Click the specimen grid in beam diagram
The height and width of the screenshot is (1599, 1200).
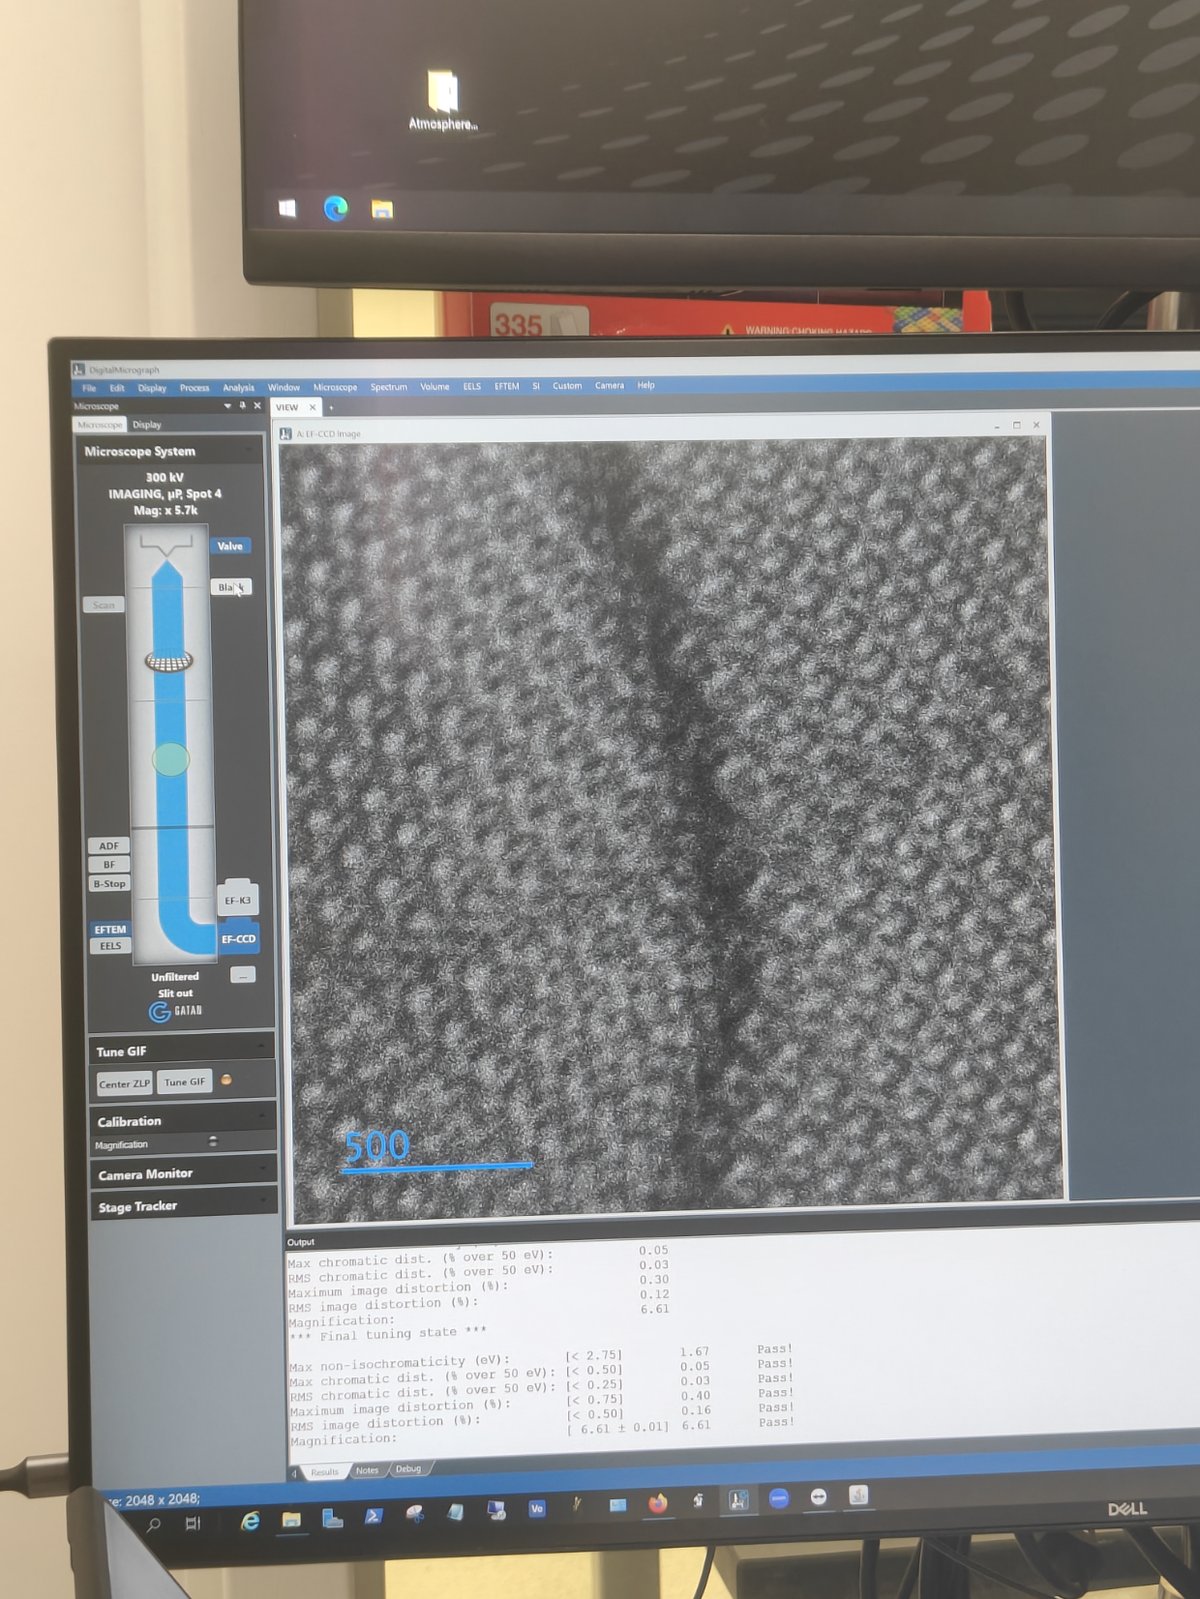(169, 661)
